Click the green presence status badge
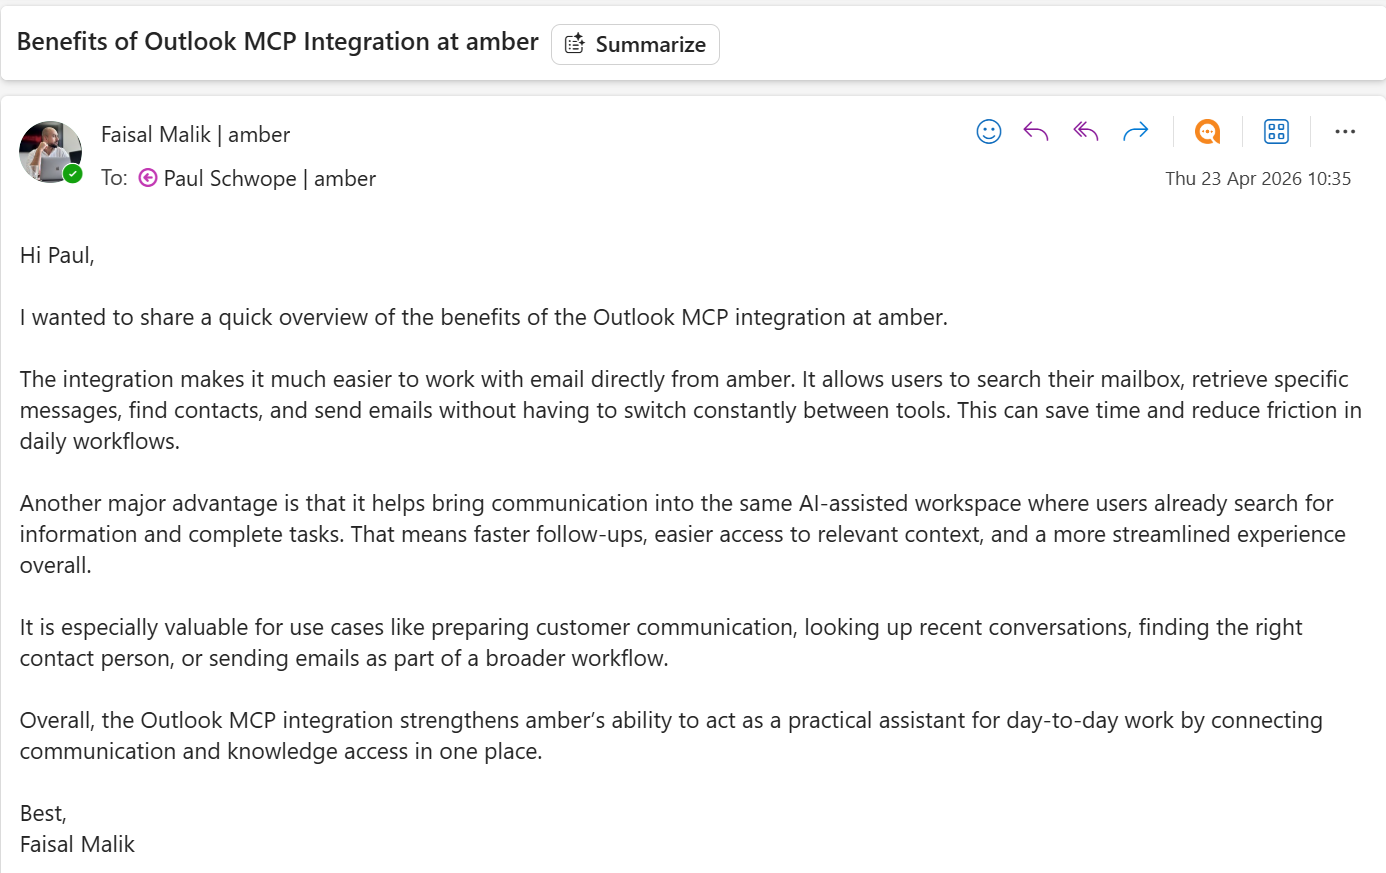 (73, 174)
